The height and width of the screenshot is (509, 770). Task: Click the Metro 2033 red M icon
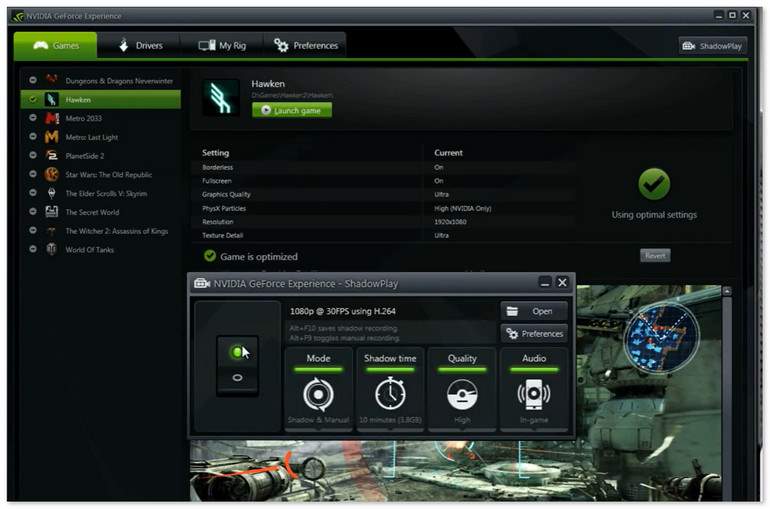tap(52, 118)
